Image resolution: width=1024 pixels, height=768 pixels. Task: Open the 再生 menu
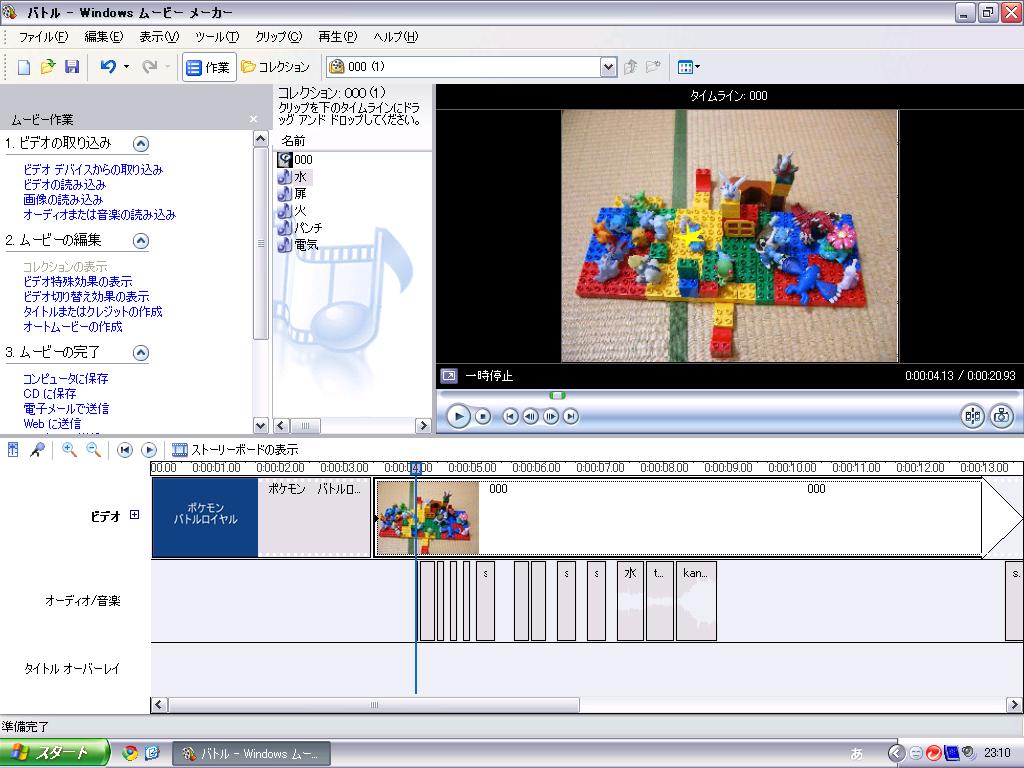click(x=338, y=37)
